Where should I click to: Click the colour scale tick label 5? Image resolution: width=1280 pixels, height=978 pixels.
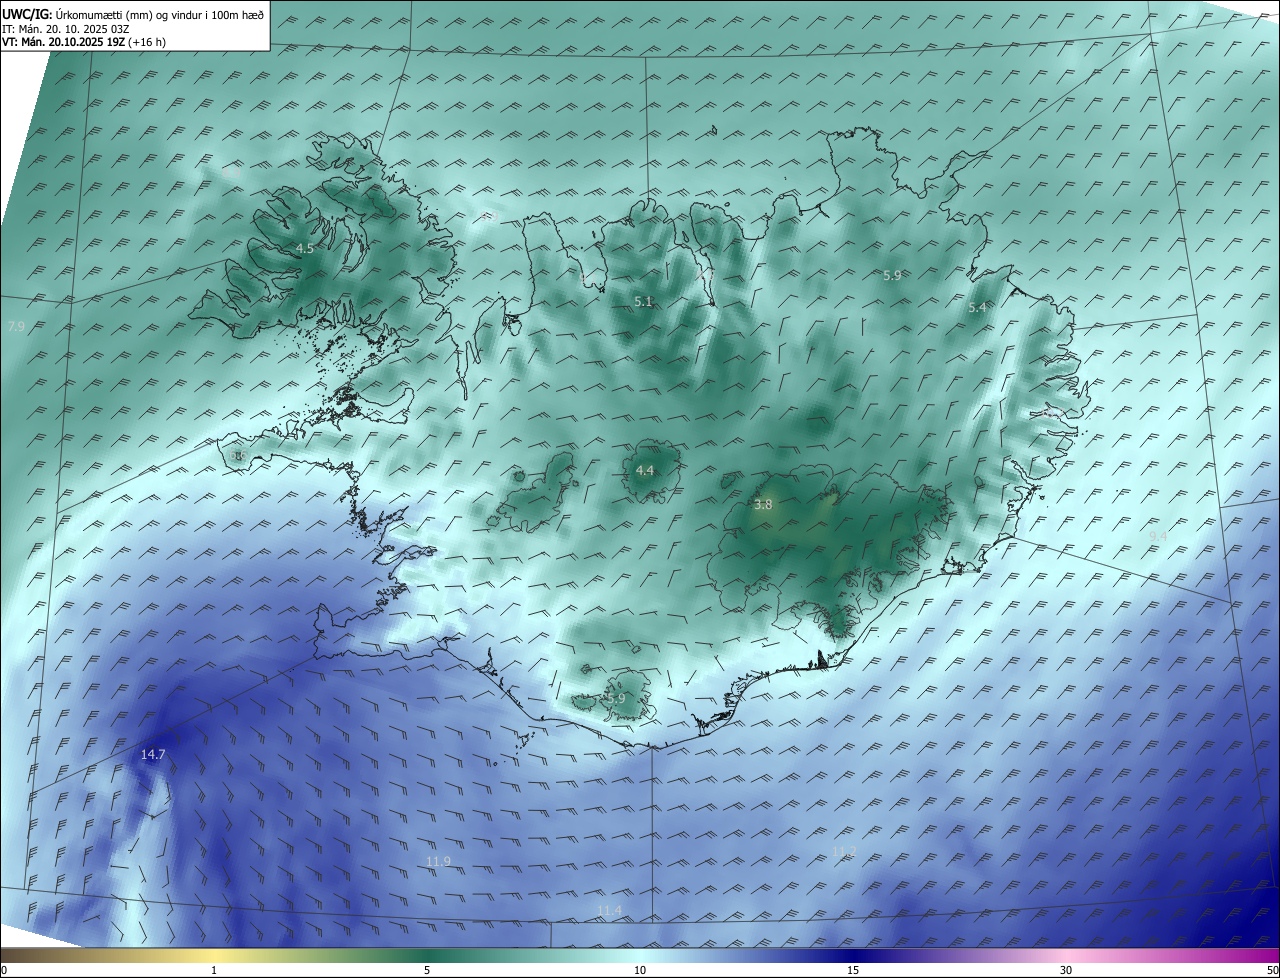point(427,970)
